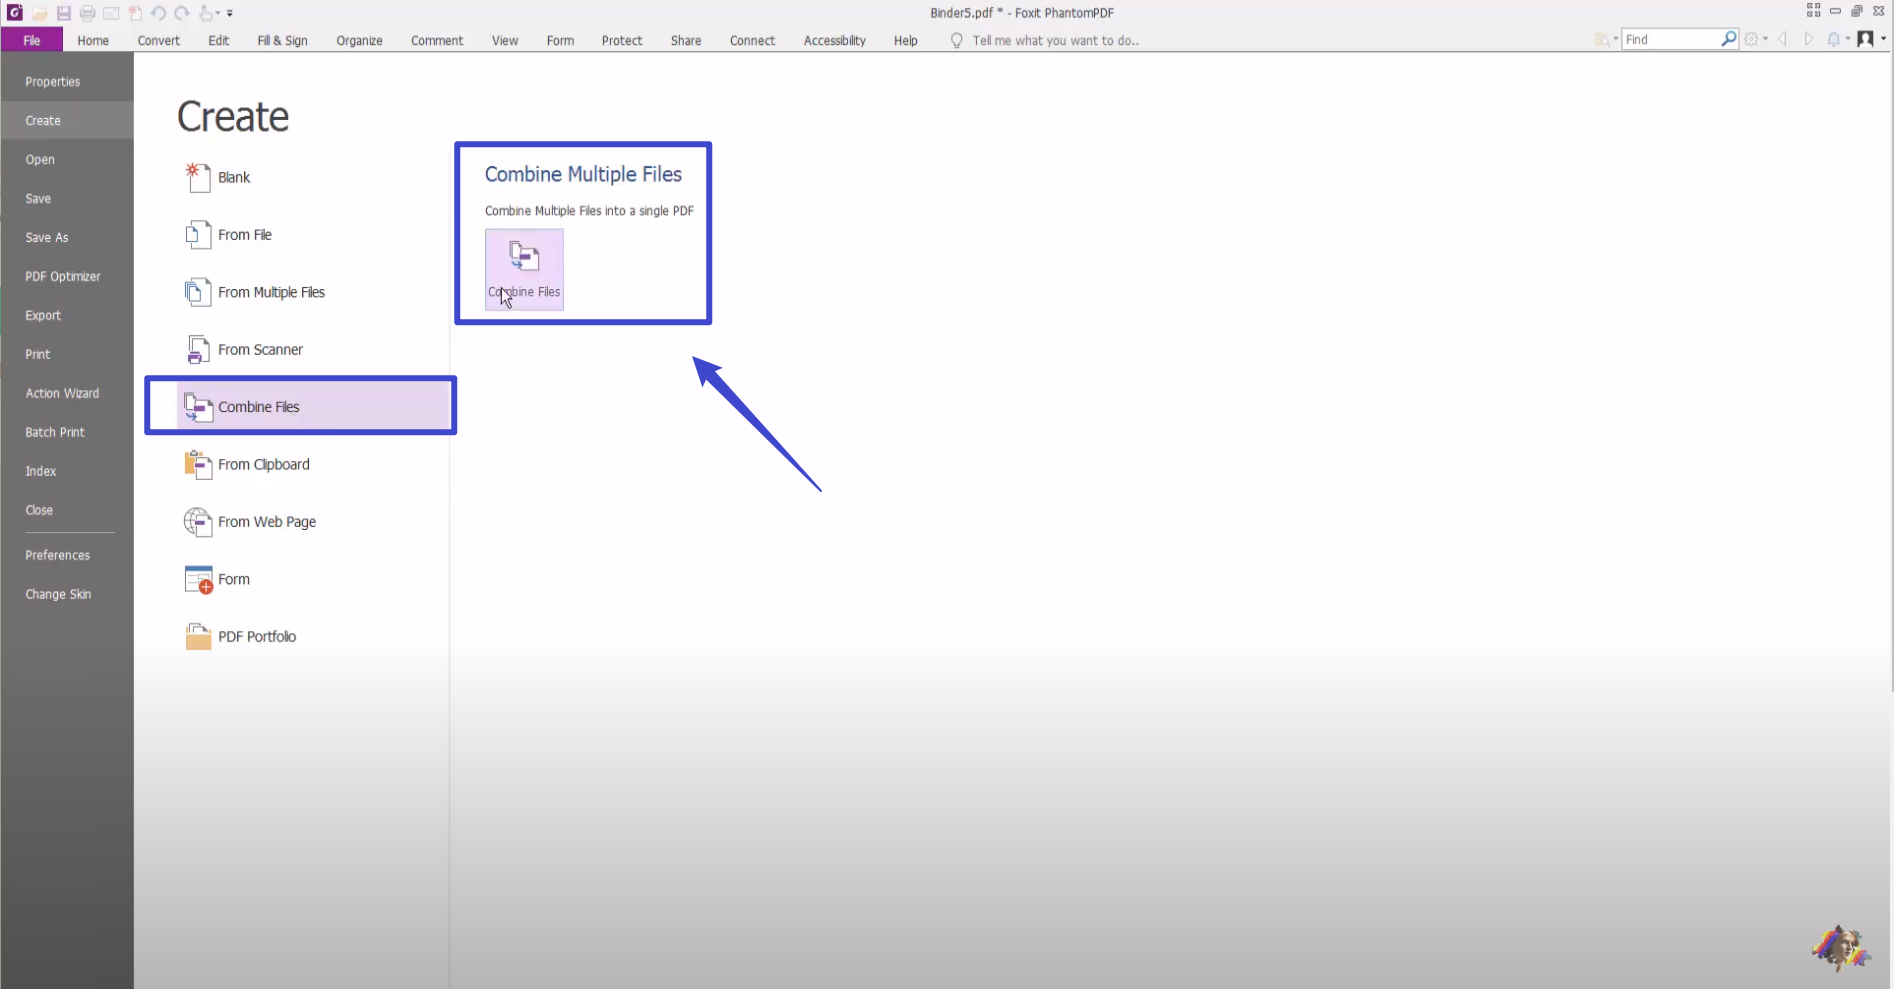Click the Print icon in quick access toolbar

pyautogui.click(x=87, y=13)
